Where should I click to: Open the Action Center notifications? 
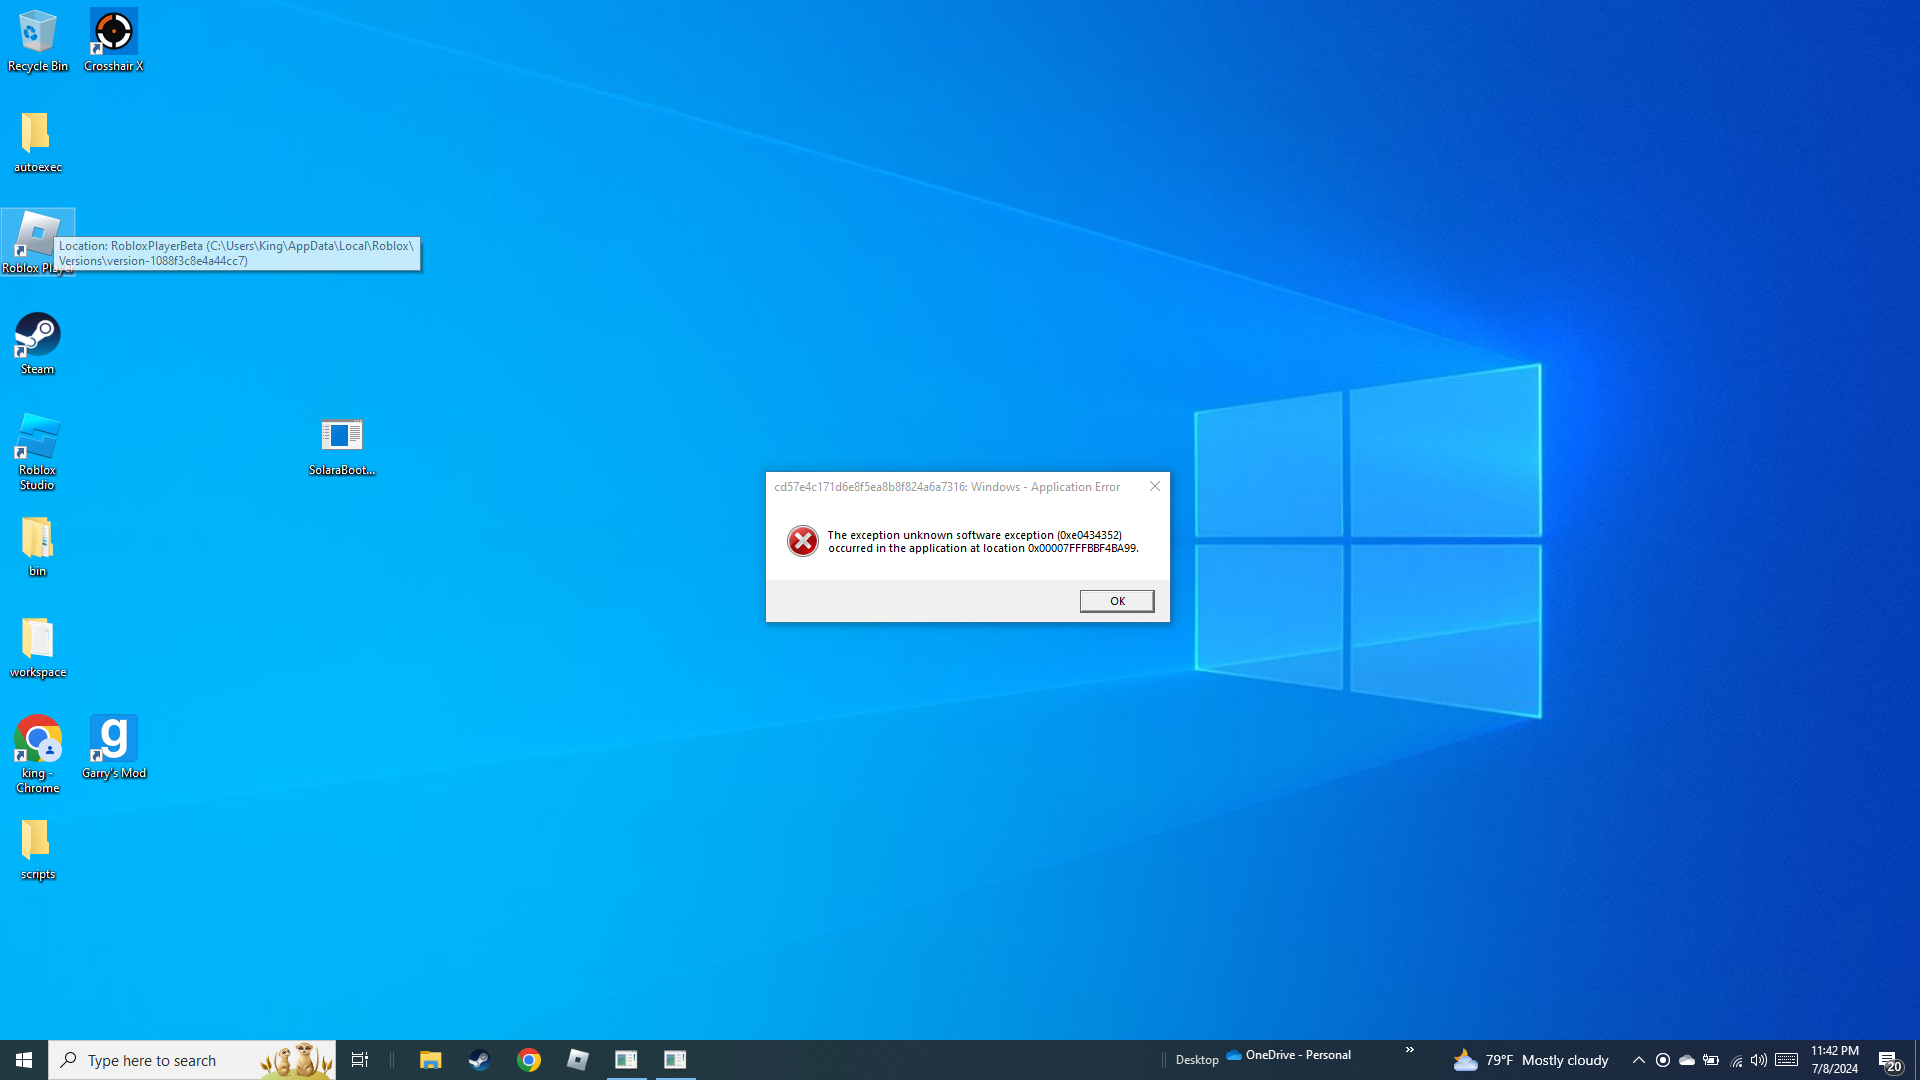point(1889,1060)
